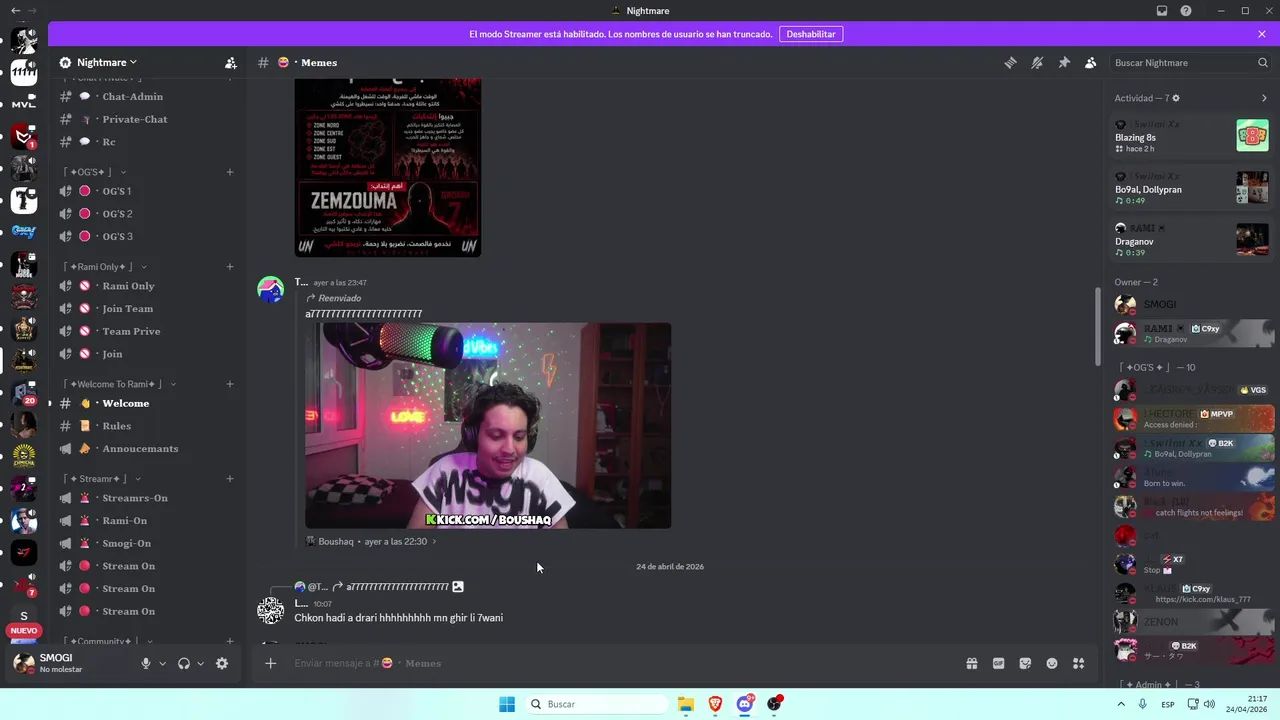Screen dimensions: 1280x720
Task: Jump to forwarded Boushaq source message
Action: tap(371, 541)
